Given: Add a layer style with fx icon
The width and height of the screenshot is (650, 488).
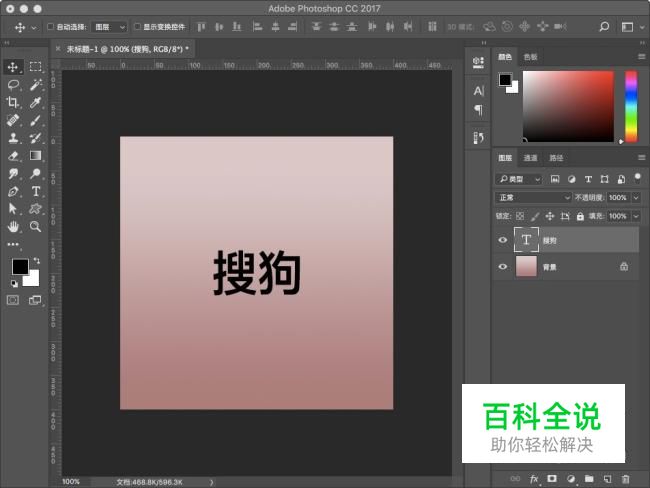Looking at the screenshot, I should click(x=535, y=479).
